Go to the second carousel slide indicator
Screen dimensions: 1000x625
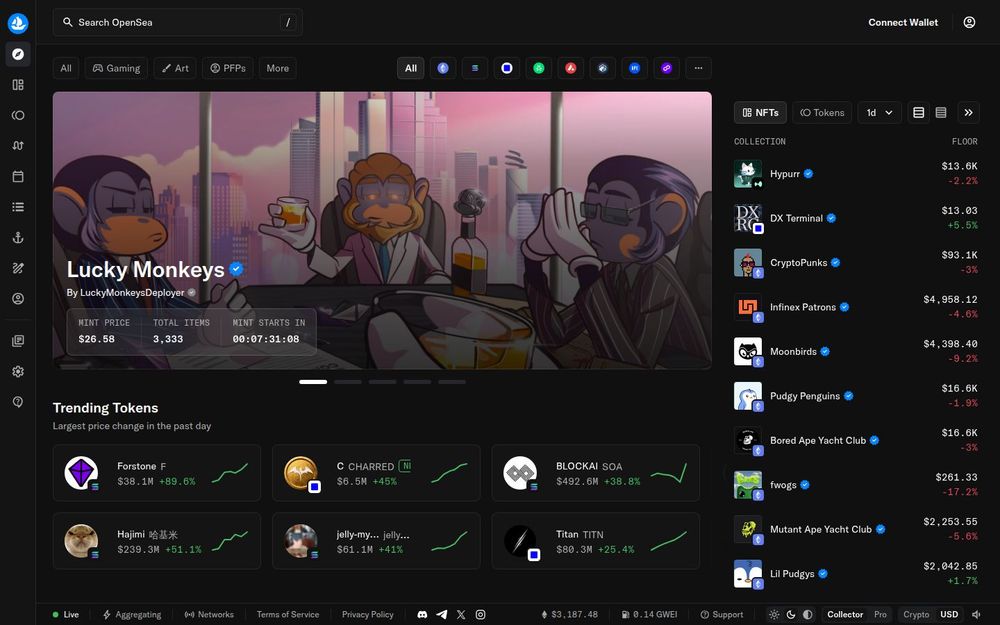pyautogui.click(x=348, y=382)
